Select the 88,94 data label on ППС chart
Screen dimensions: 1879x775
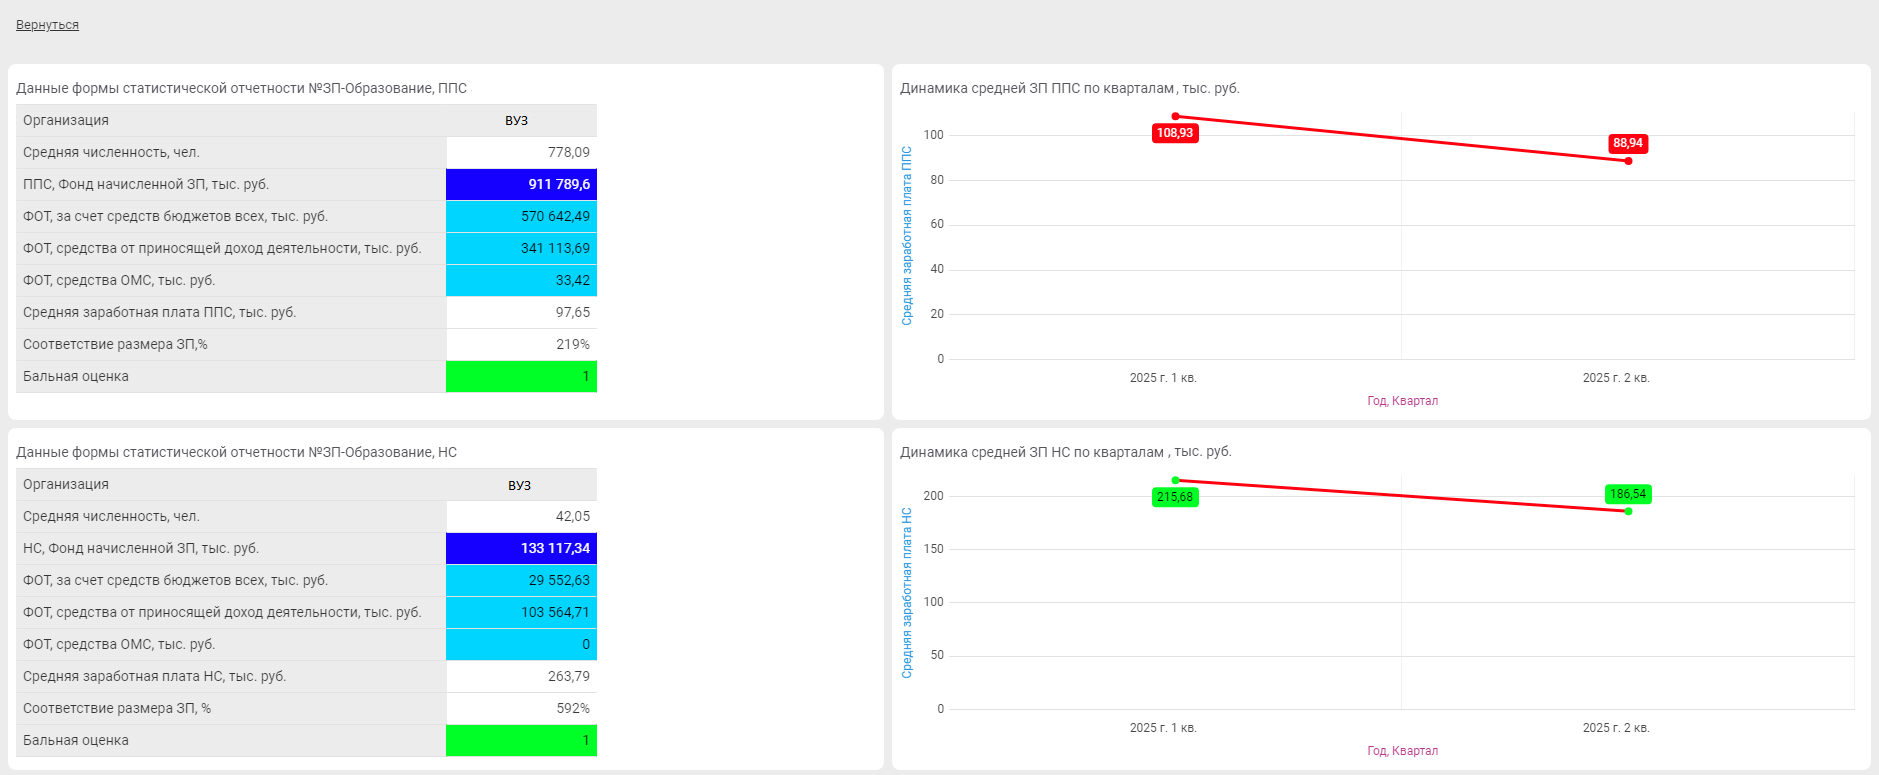1627,143
